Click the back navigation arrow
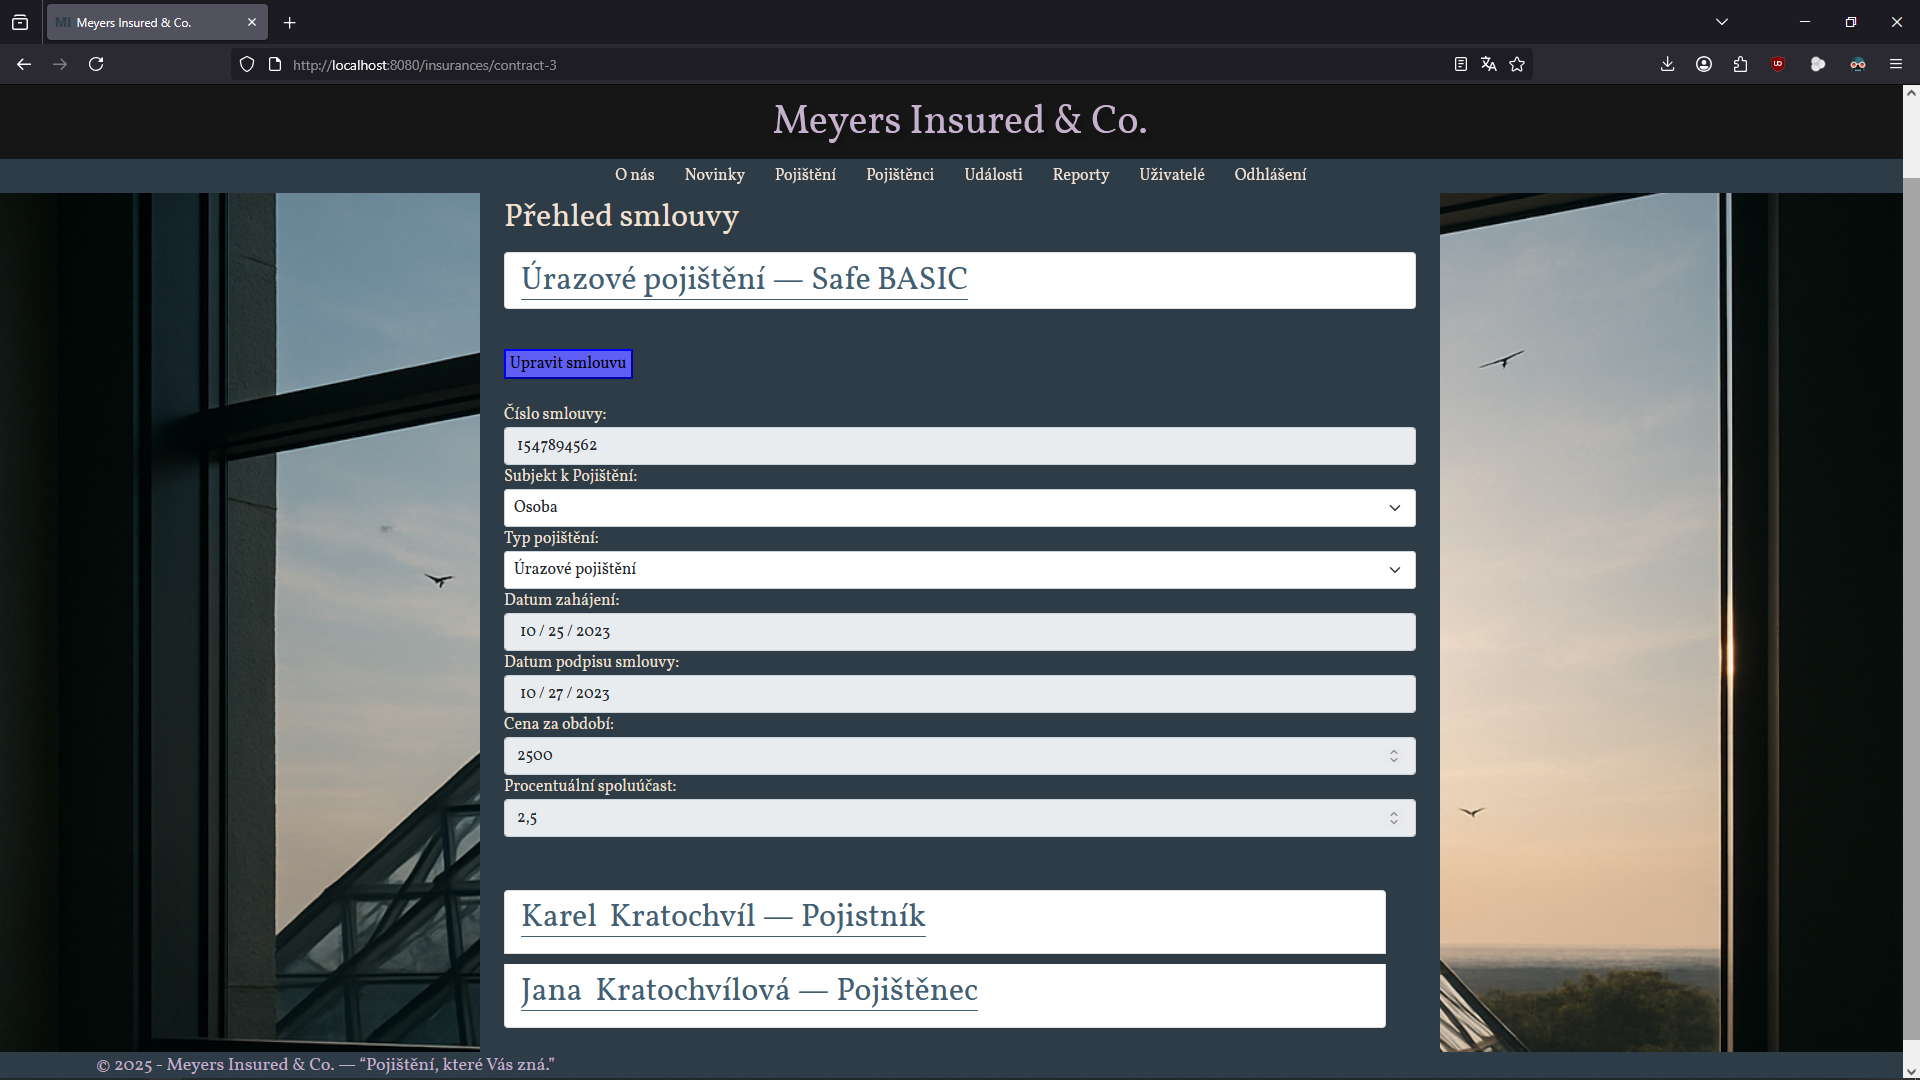Image resolution: width=1920 pixels, height=1080 pixels. click(24, 64)
